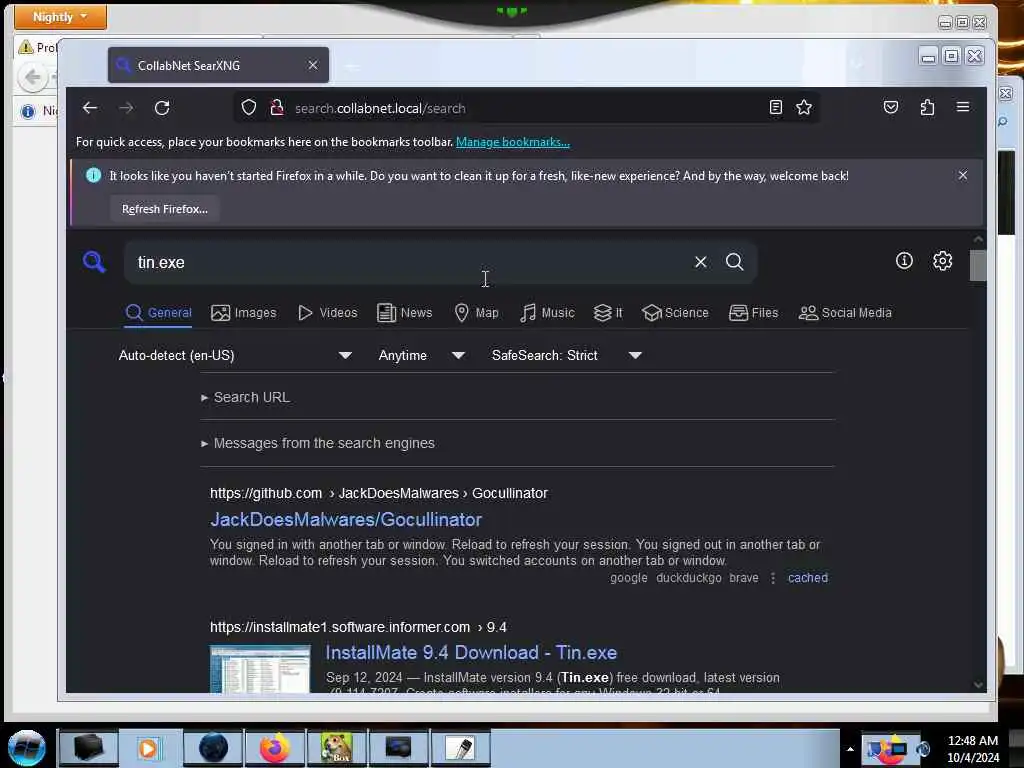1024x768 pixels.
Task: Open the Nightly menu button
Action: click(60, 16)
